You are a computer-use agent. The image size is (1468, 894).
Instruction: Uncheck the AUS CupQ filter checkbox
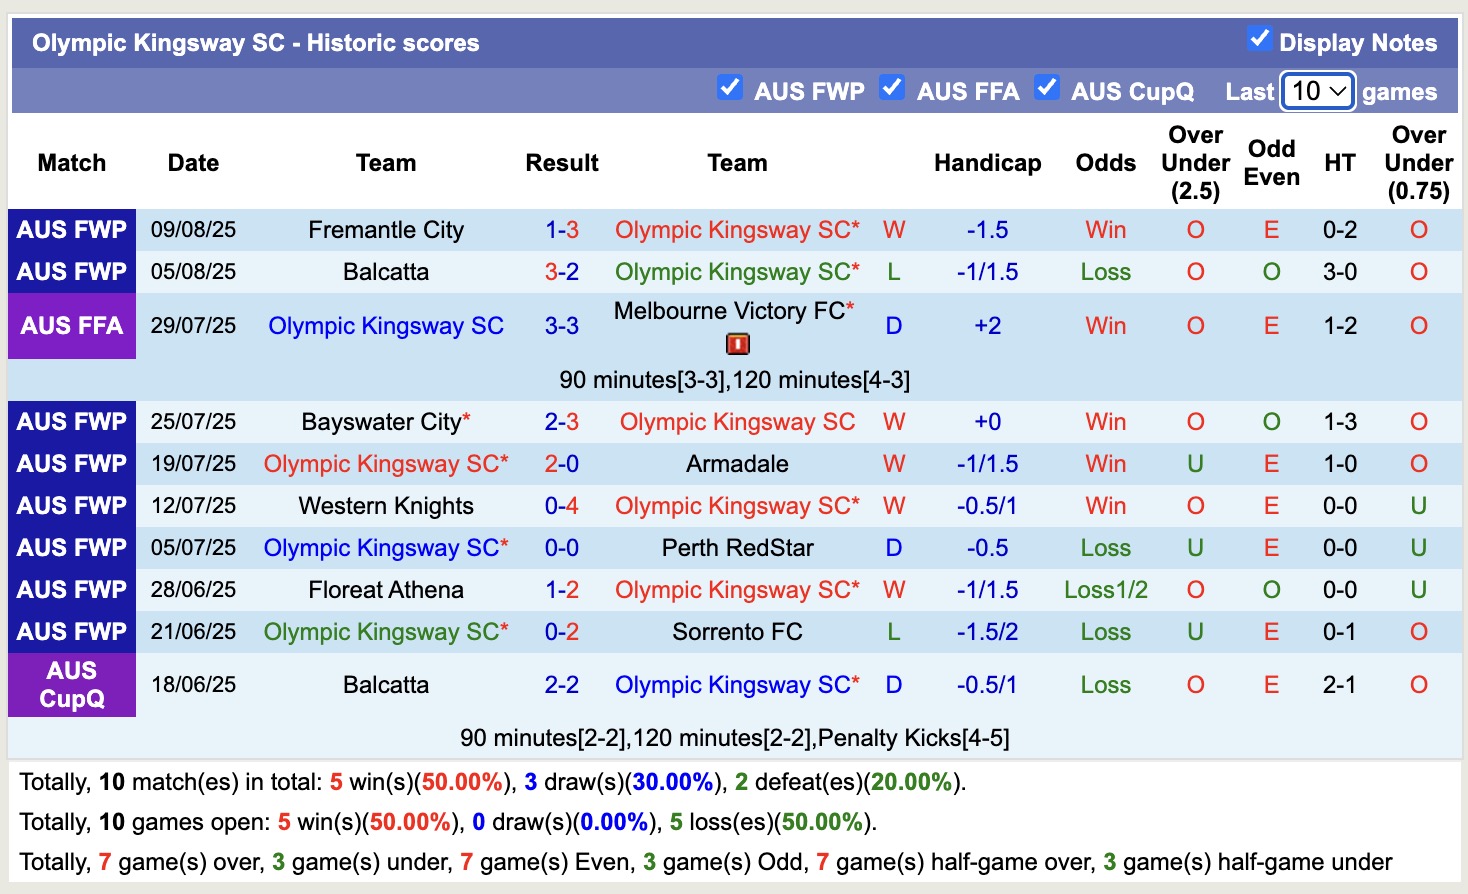[1047, 88]
